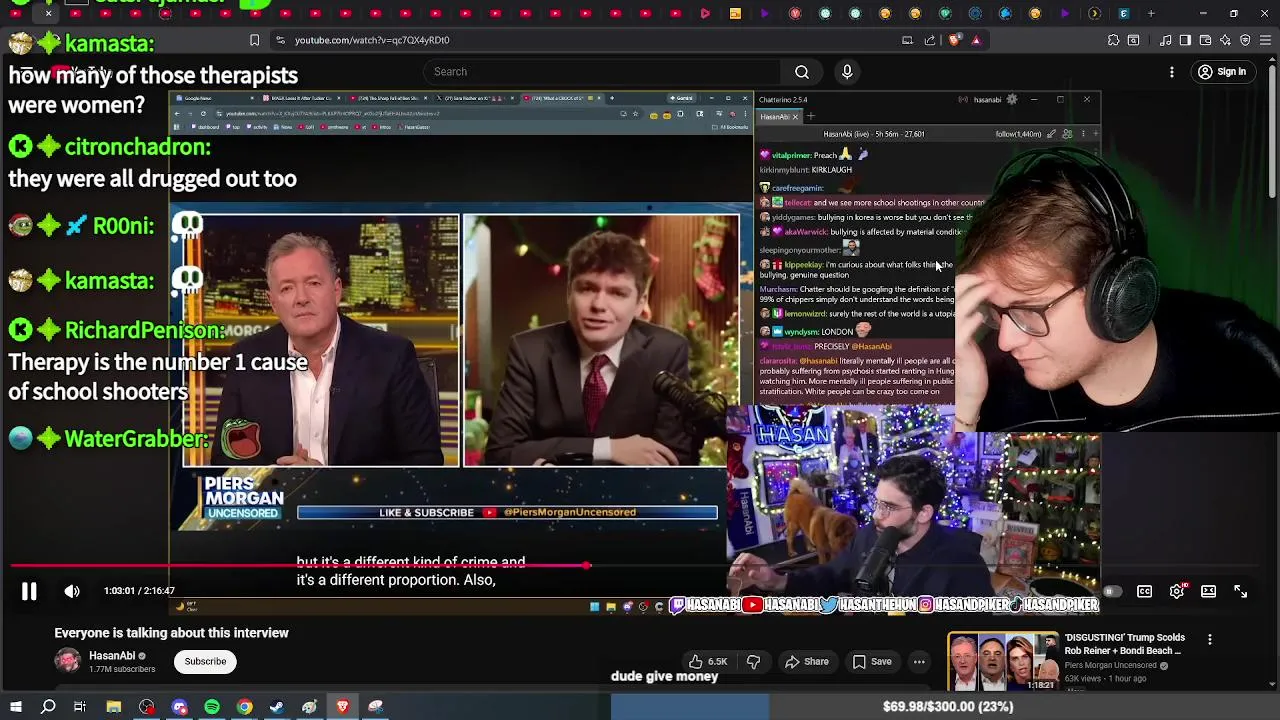
Task: Open the extensions puzzle-piece icon
Action: [x=1113, y=40]
